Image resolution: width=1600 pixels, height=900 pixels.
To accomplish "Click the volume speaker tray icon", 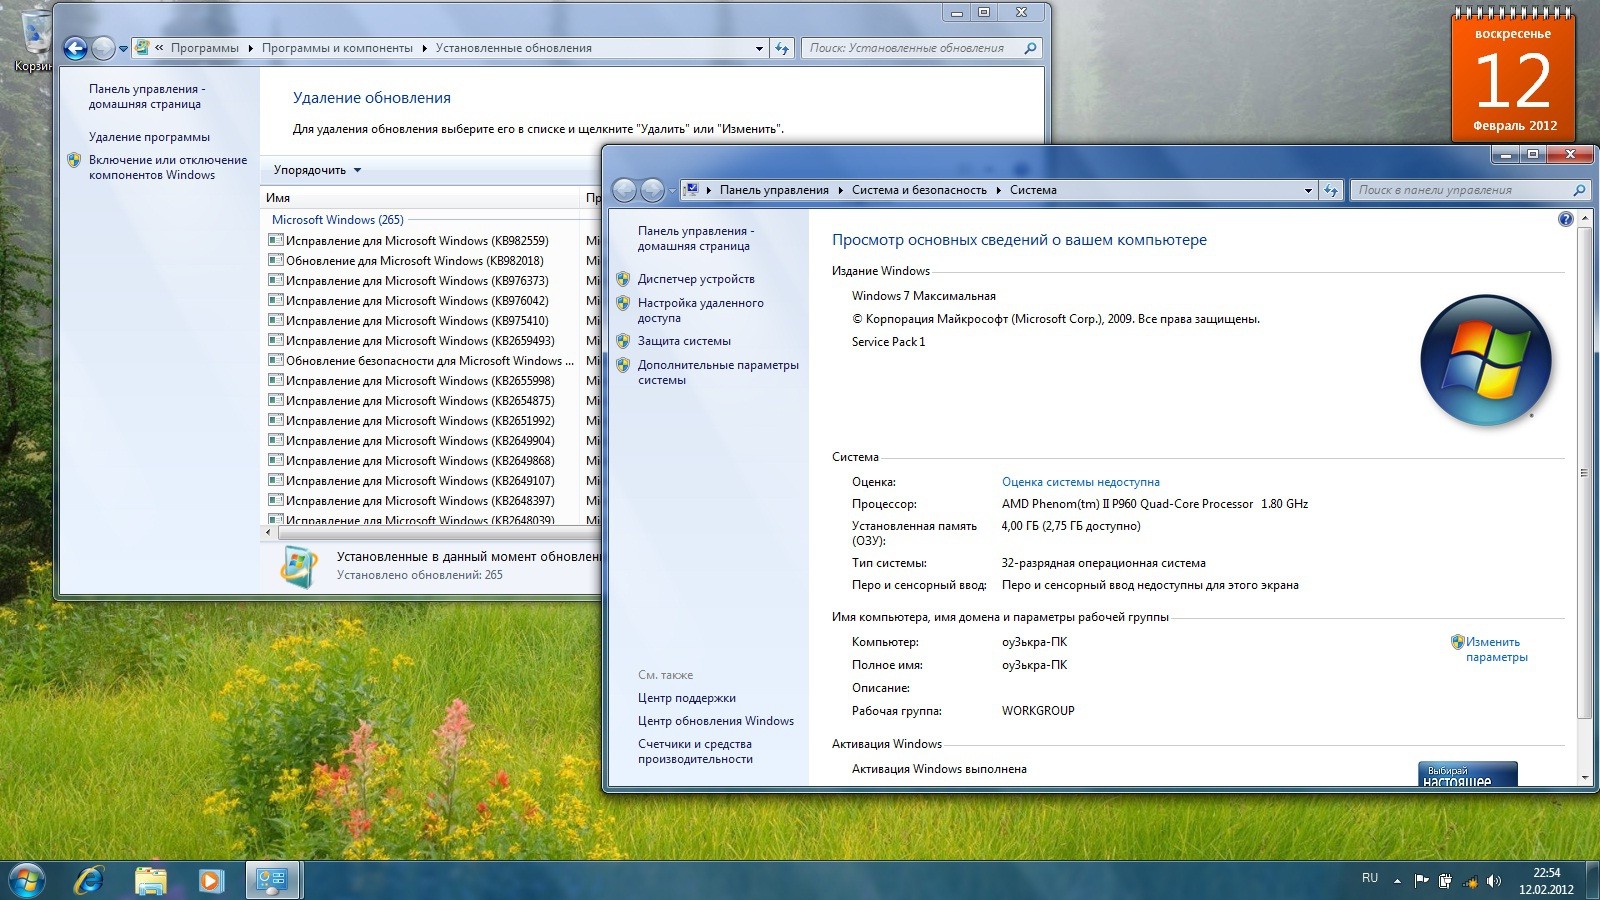I will [x=1493, y=881].
